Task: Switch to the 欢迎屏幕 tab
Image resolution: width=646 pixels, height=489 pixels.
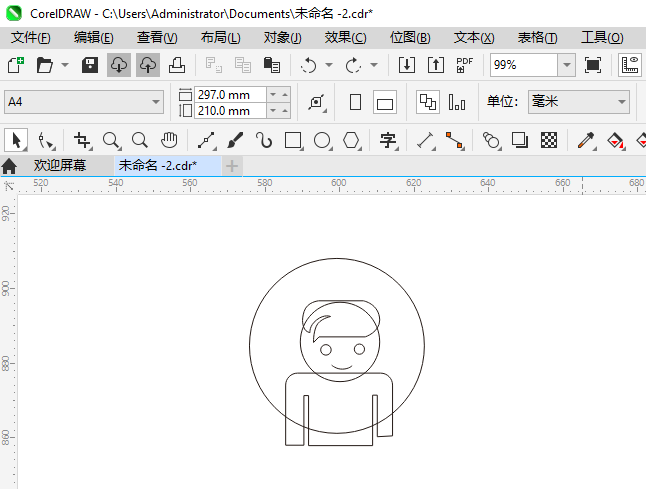Action: point(60,166)
